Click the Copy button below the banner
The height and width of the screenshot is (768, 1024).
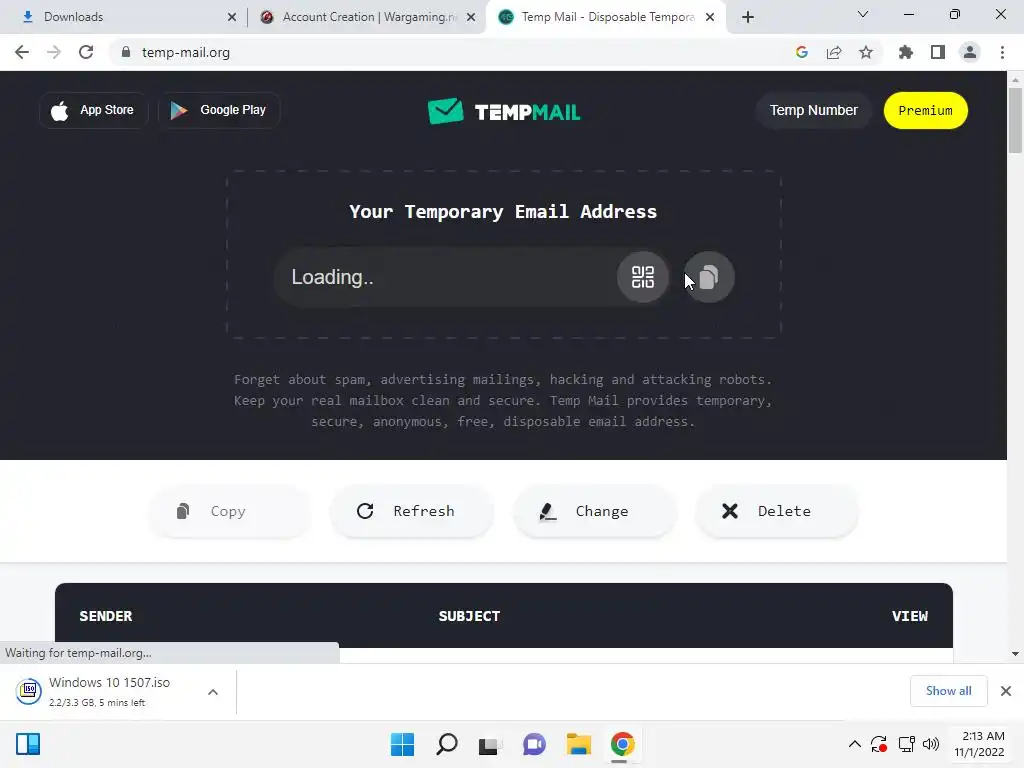pos(230,511)
